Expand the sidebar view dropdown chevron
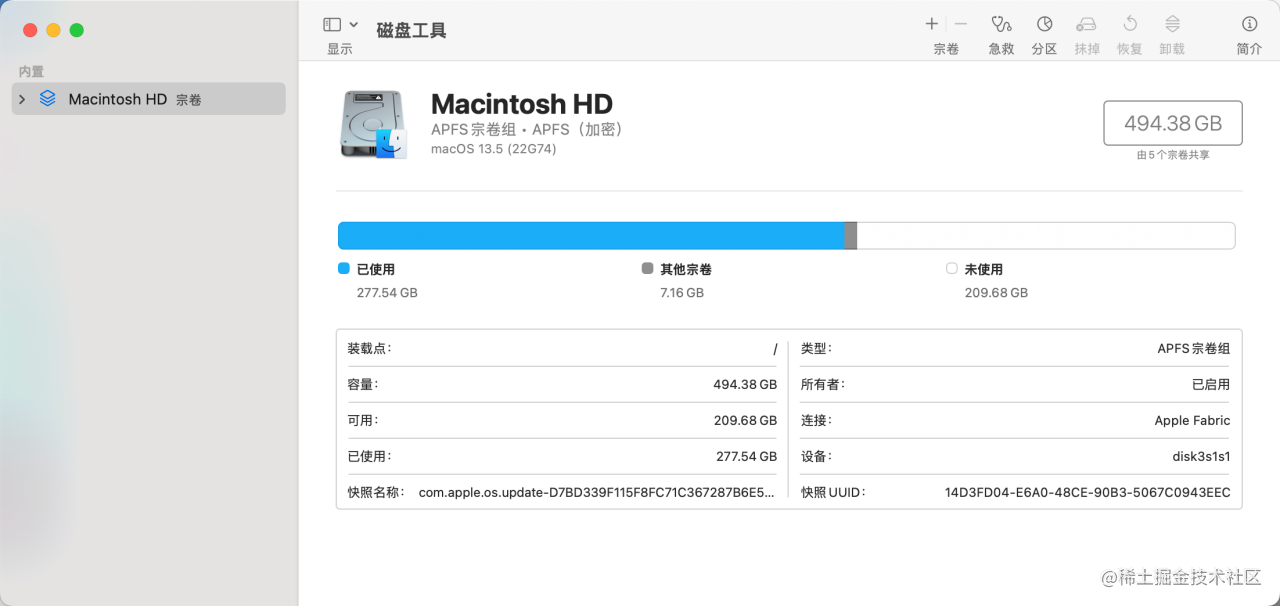This screenshot has height=606, width=1280. point(354,24)
